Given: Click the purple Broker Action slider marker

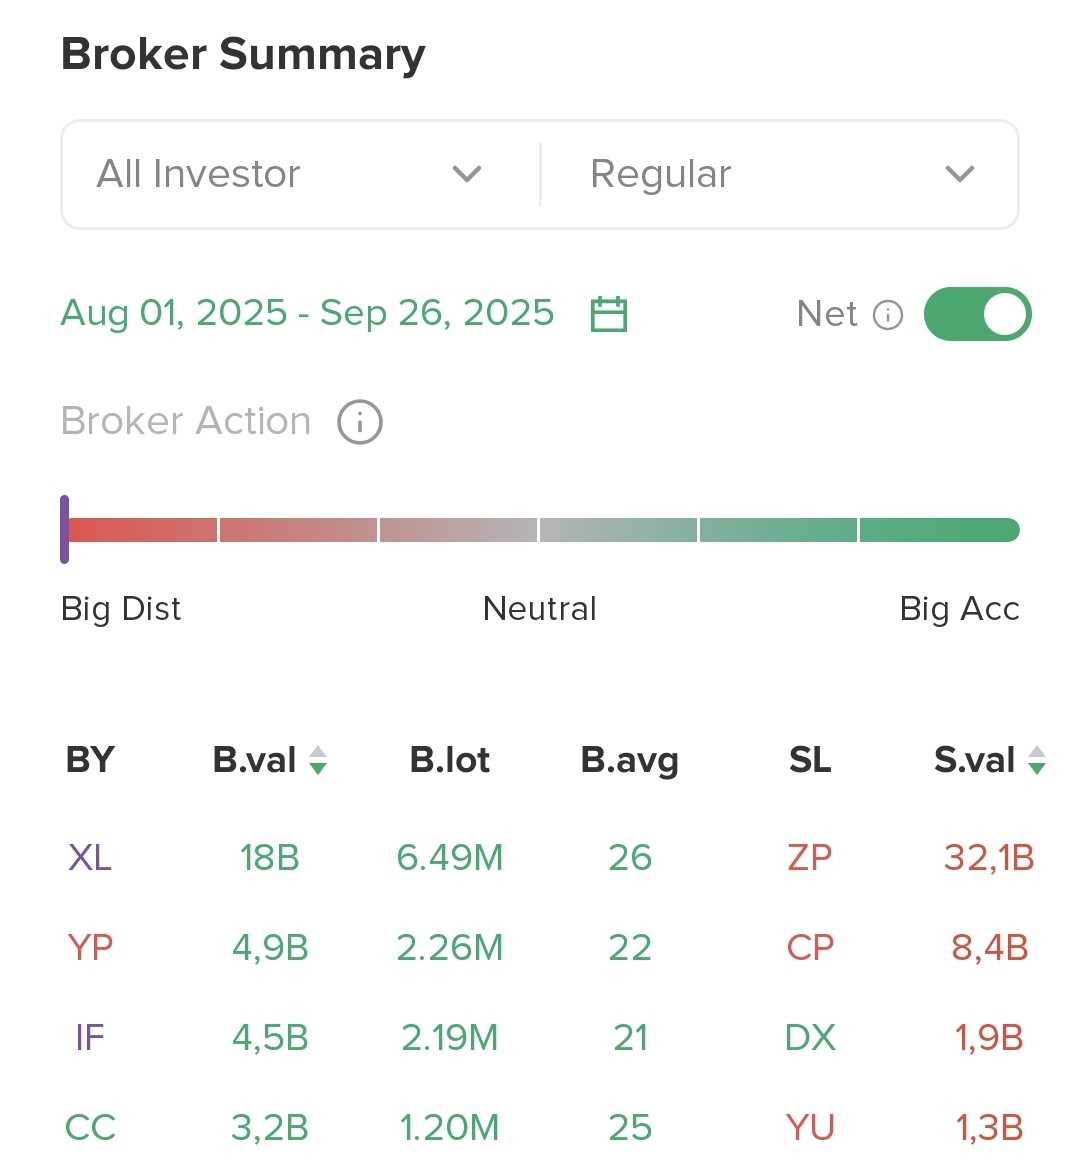Looking at the screenshot, I should pos(65,529).
